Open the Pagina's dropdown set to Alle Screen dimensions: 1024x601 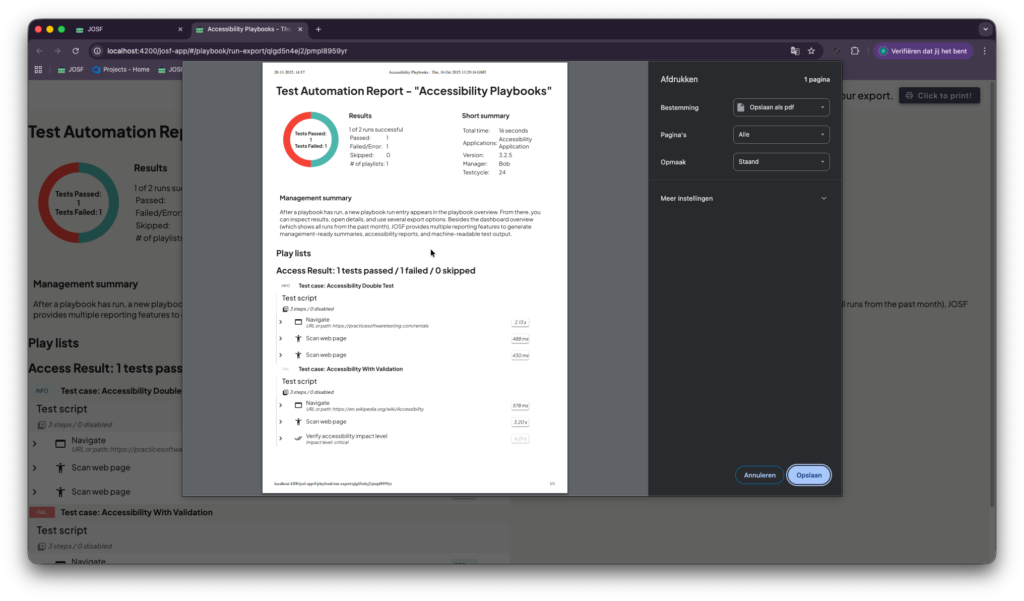tap(781, 134)
